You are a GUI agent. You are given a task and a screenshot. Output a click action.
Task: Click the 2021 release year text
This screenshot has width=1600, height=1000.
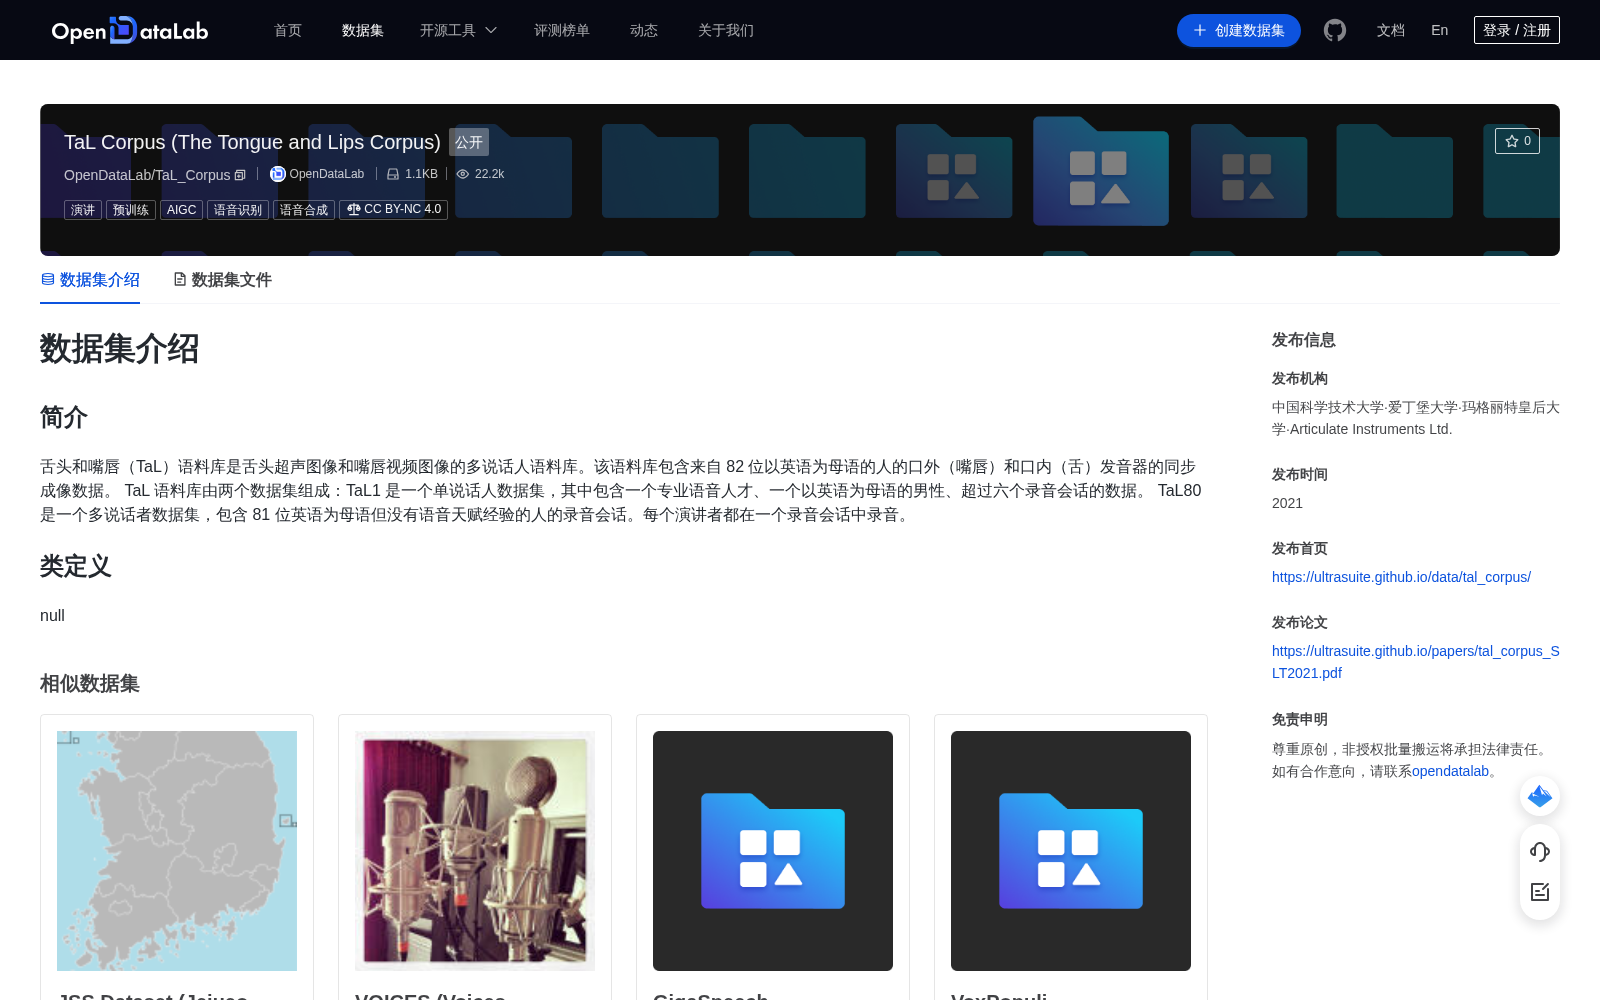(x=1287, y=503)
